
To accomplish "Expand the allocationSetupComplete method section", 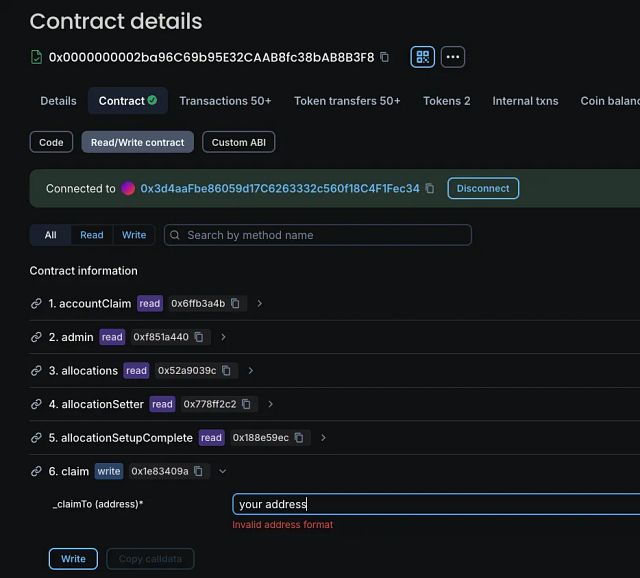I will click(323, 437).
